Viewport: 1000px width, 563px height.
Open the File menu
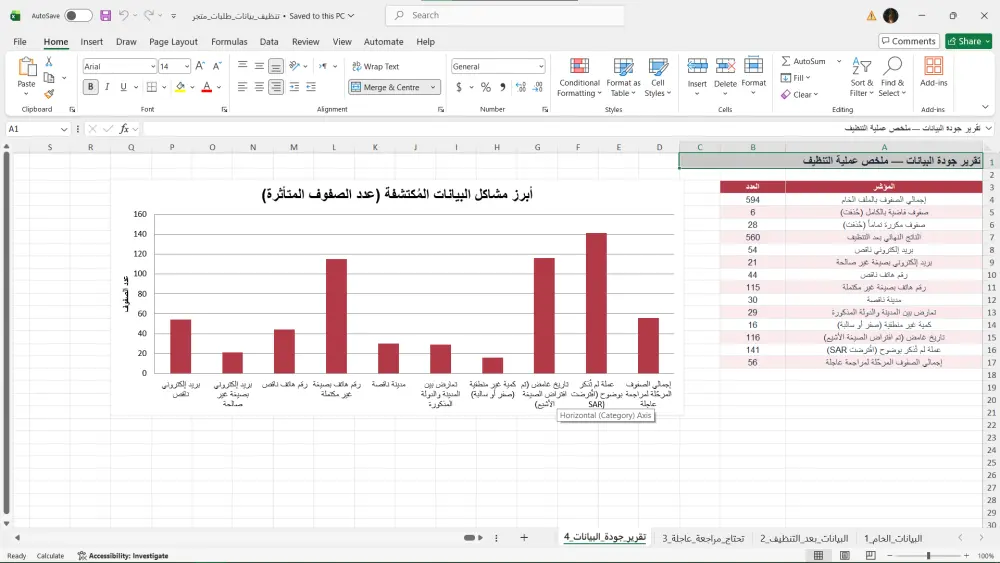pos(20,41)
